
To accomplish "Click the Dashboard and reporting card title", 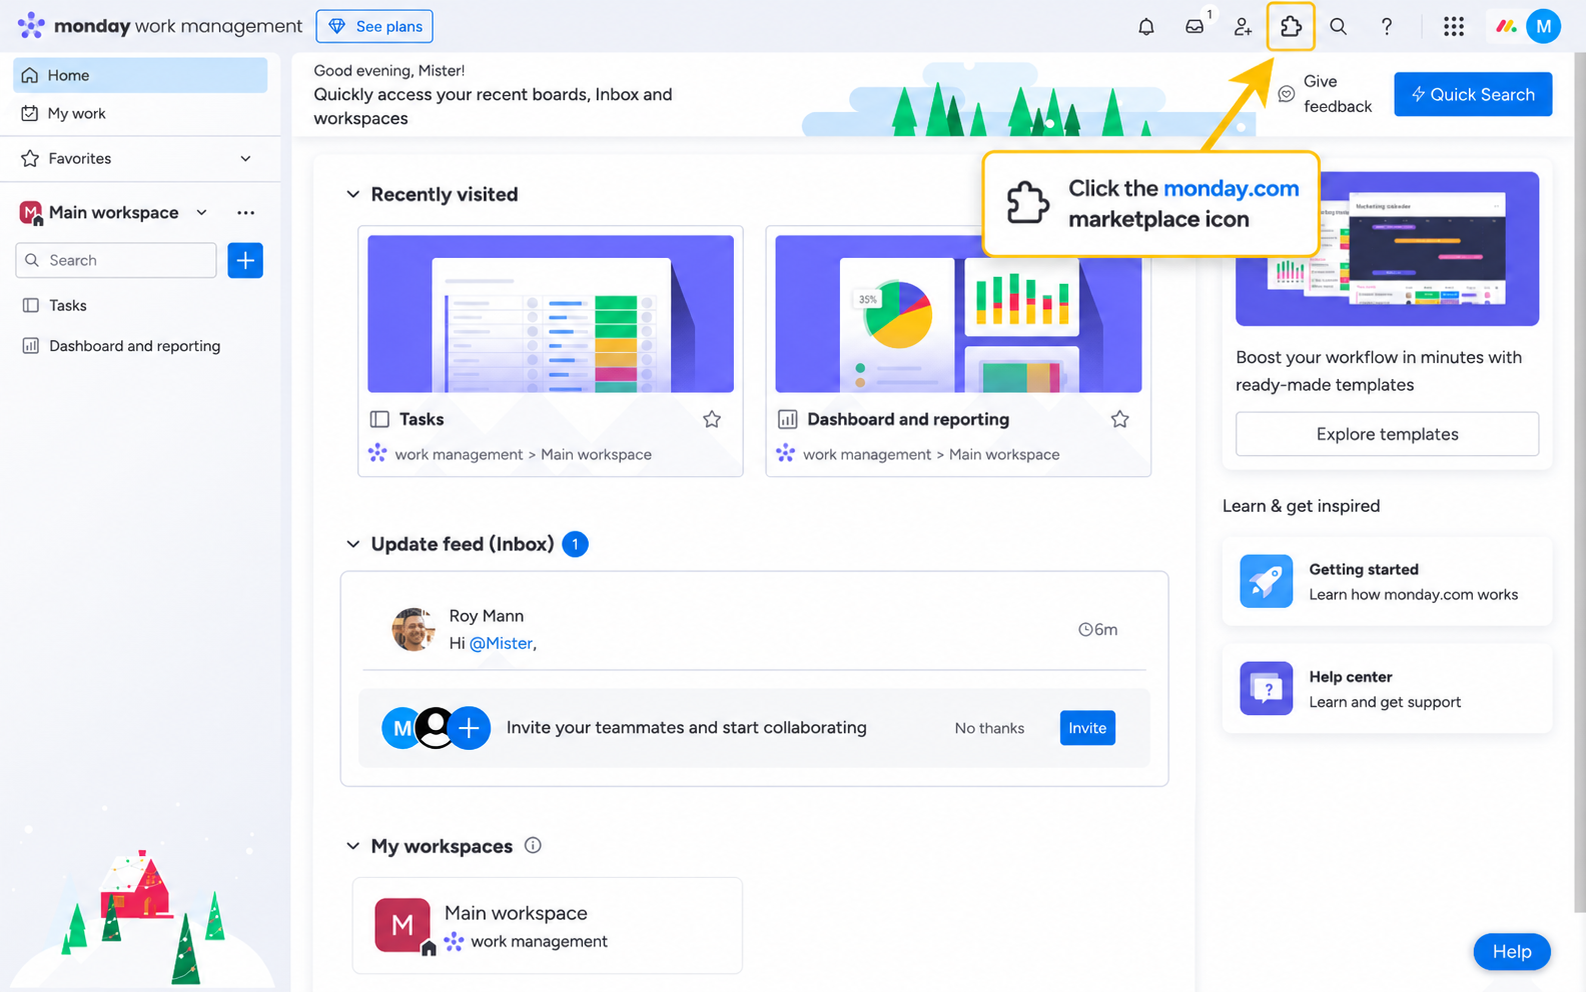I will point(908,419).
